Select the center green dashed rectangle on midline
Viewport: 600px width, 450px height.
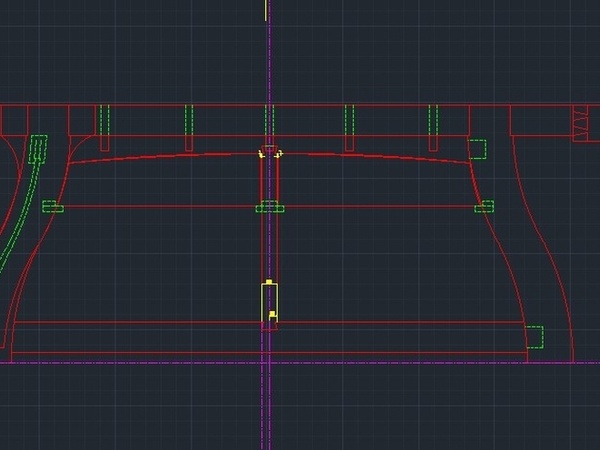tap(270, 207)
